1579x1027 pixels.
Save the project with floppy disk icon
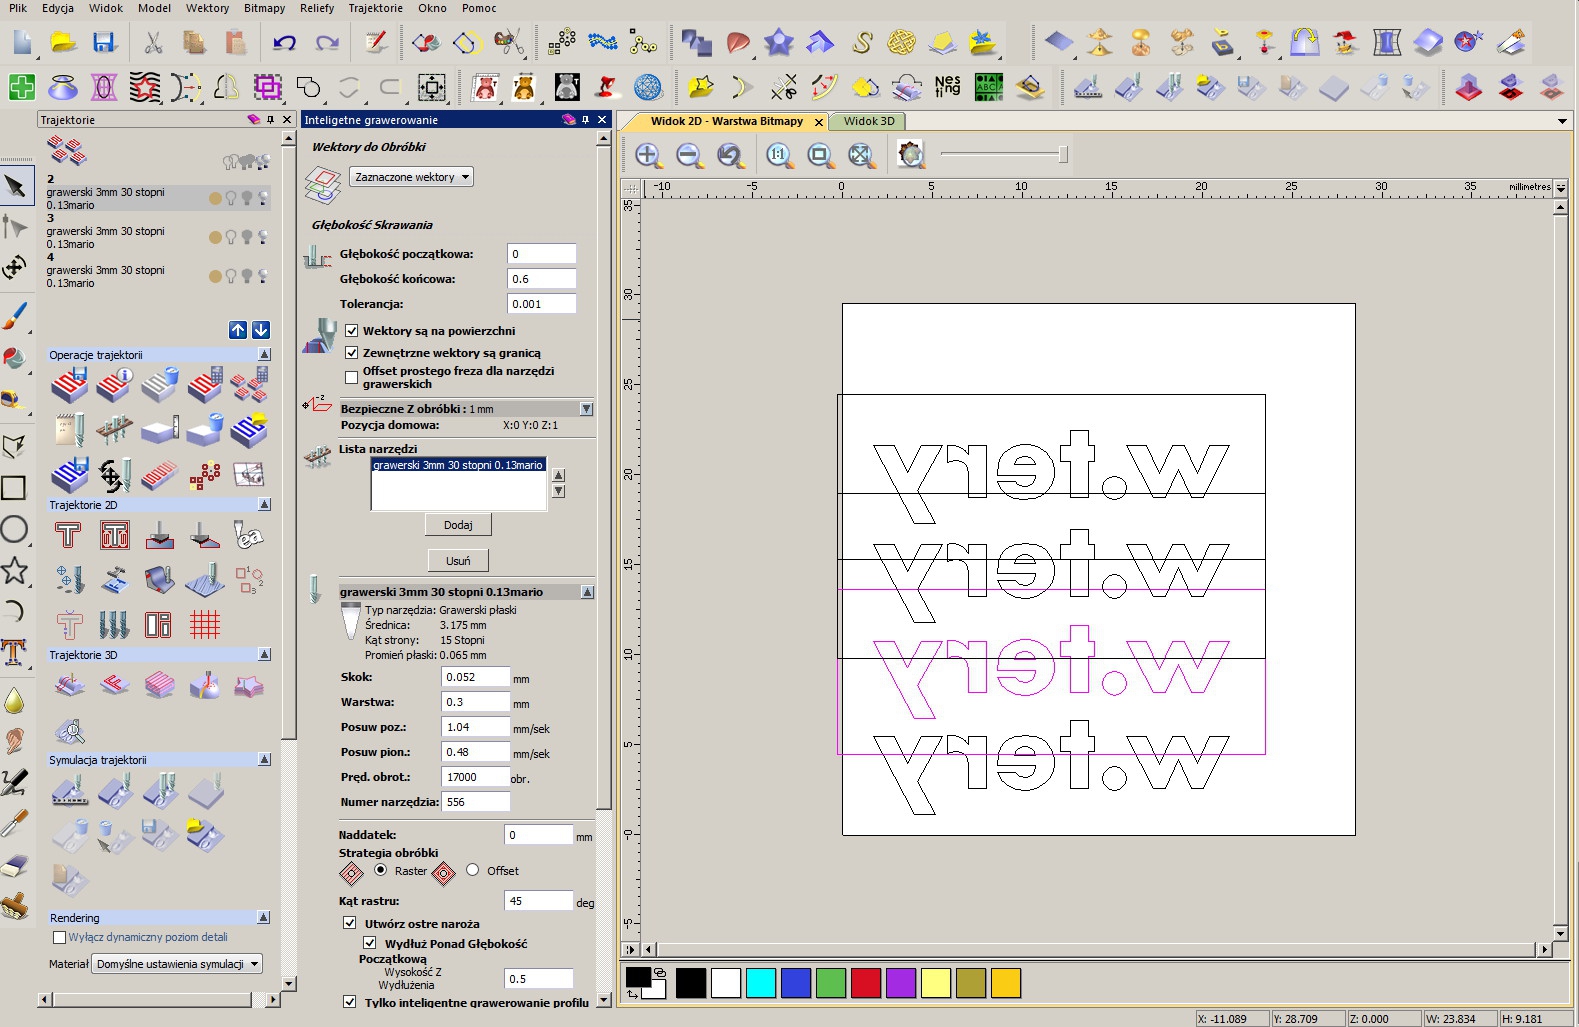(x=104, y=42)
